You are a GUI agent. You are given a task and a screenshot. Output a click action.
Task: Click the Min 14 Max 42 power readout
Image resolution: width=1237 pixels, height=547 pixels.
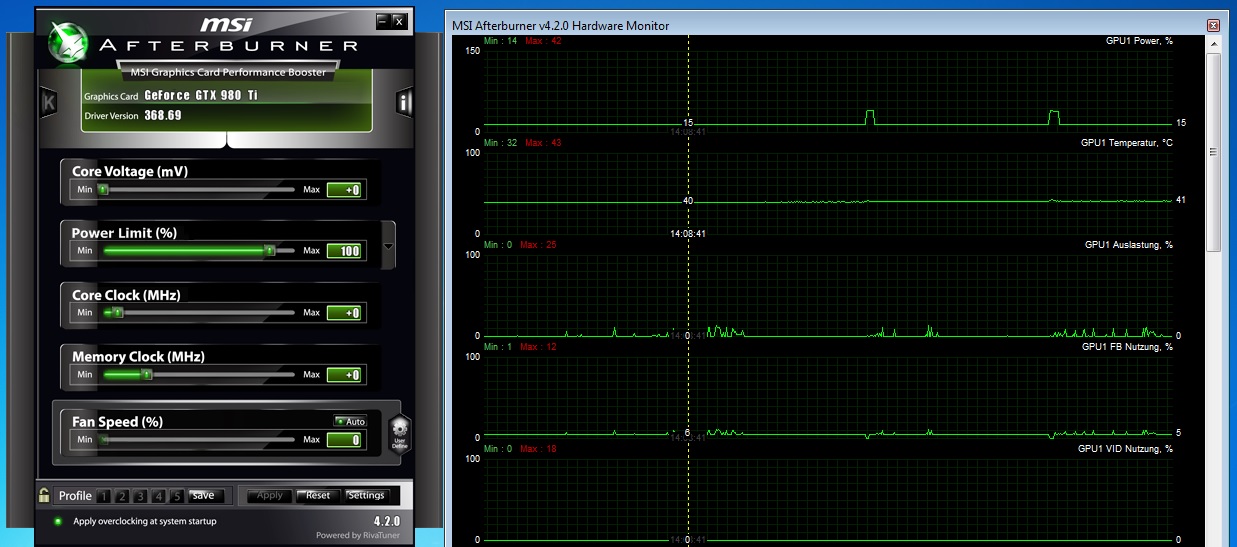point(522,41)
